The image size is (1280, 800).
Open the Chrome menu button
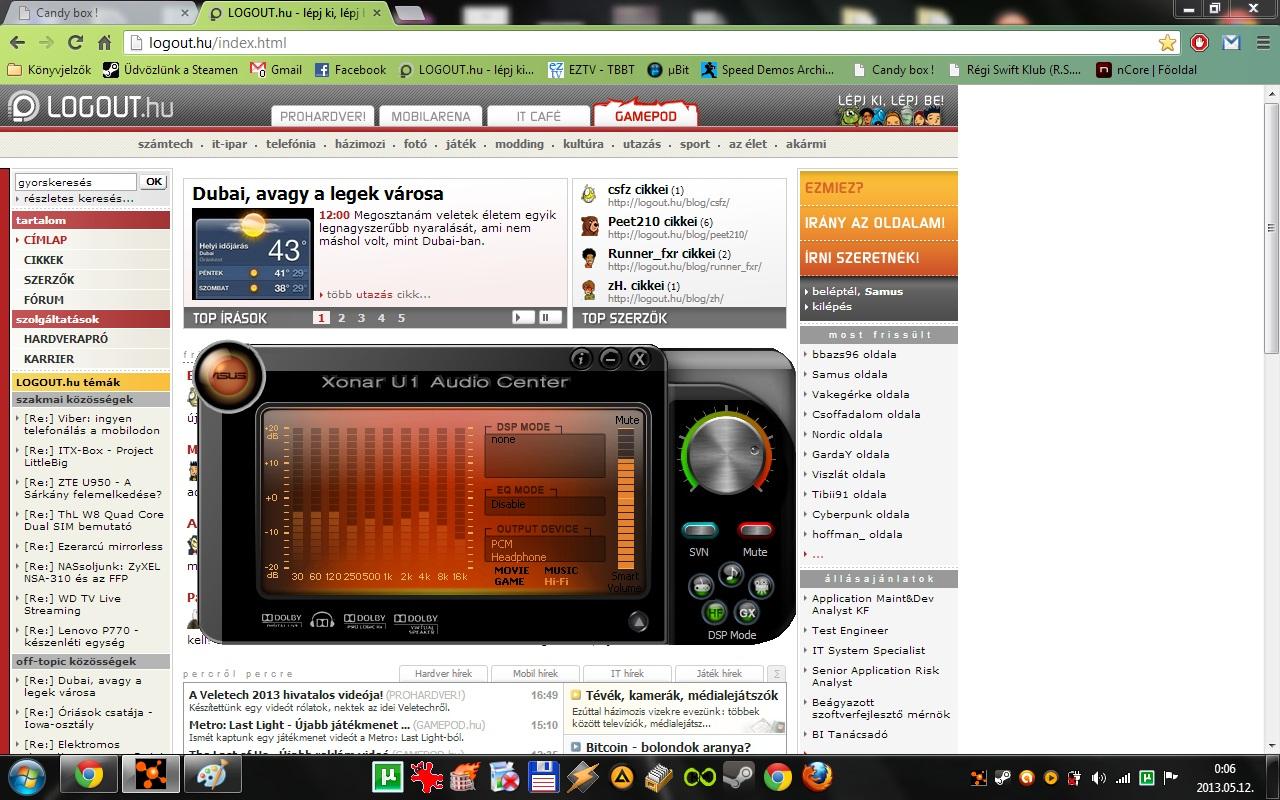tap(1261, 42)
